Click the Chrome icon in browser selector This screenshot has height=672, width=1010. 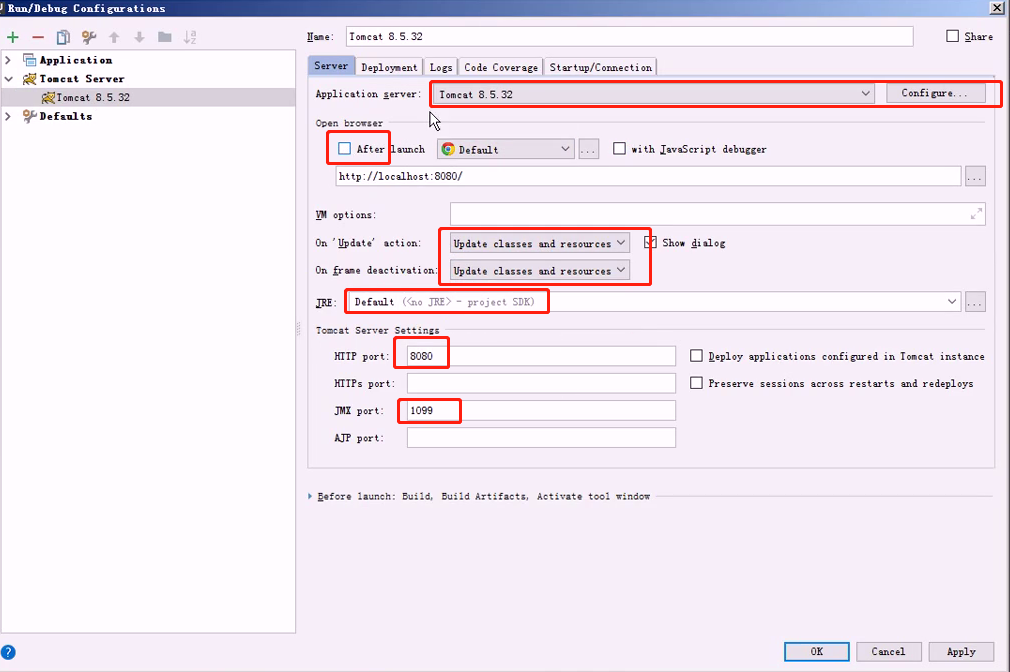pyautogui.click(x=448, y=149)
